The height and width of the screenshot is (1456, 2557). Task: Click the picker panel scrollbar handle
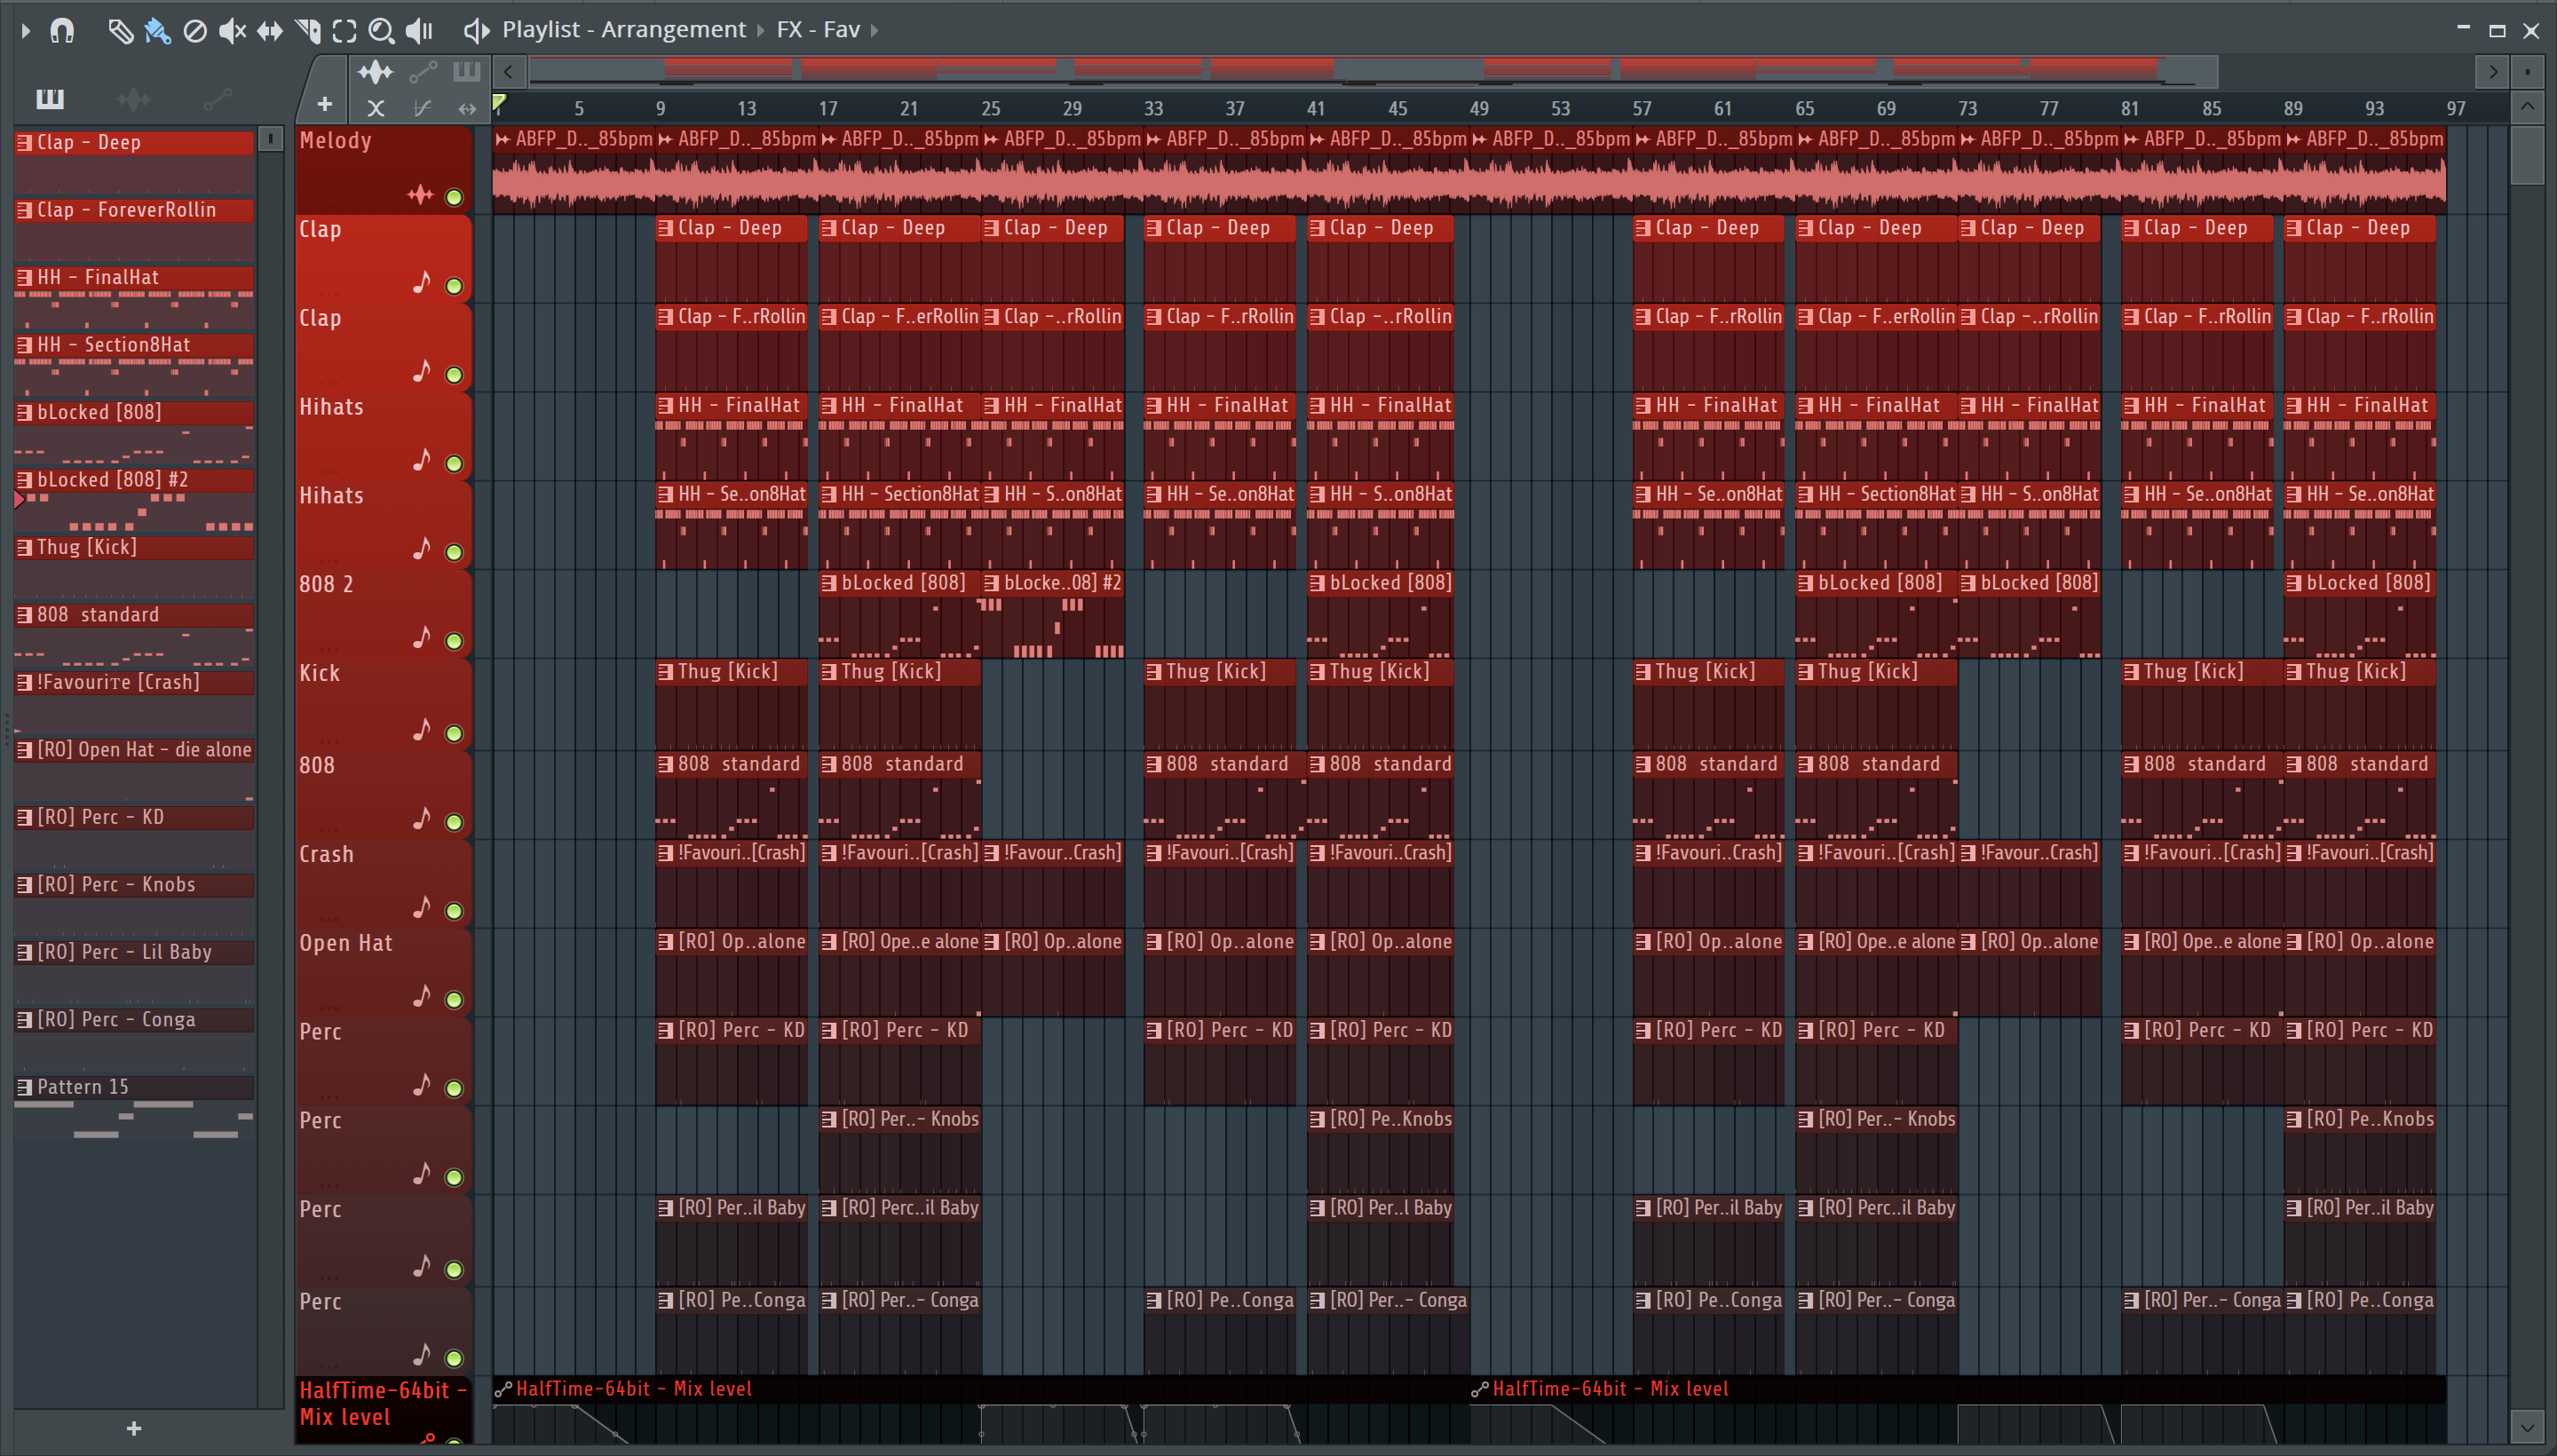270,139
